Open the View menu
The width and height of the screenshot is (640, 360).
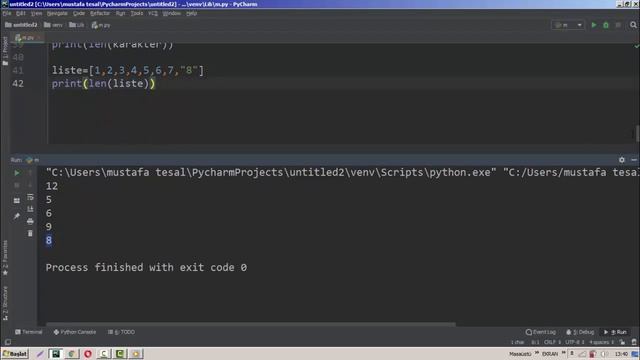[36, 13]
